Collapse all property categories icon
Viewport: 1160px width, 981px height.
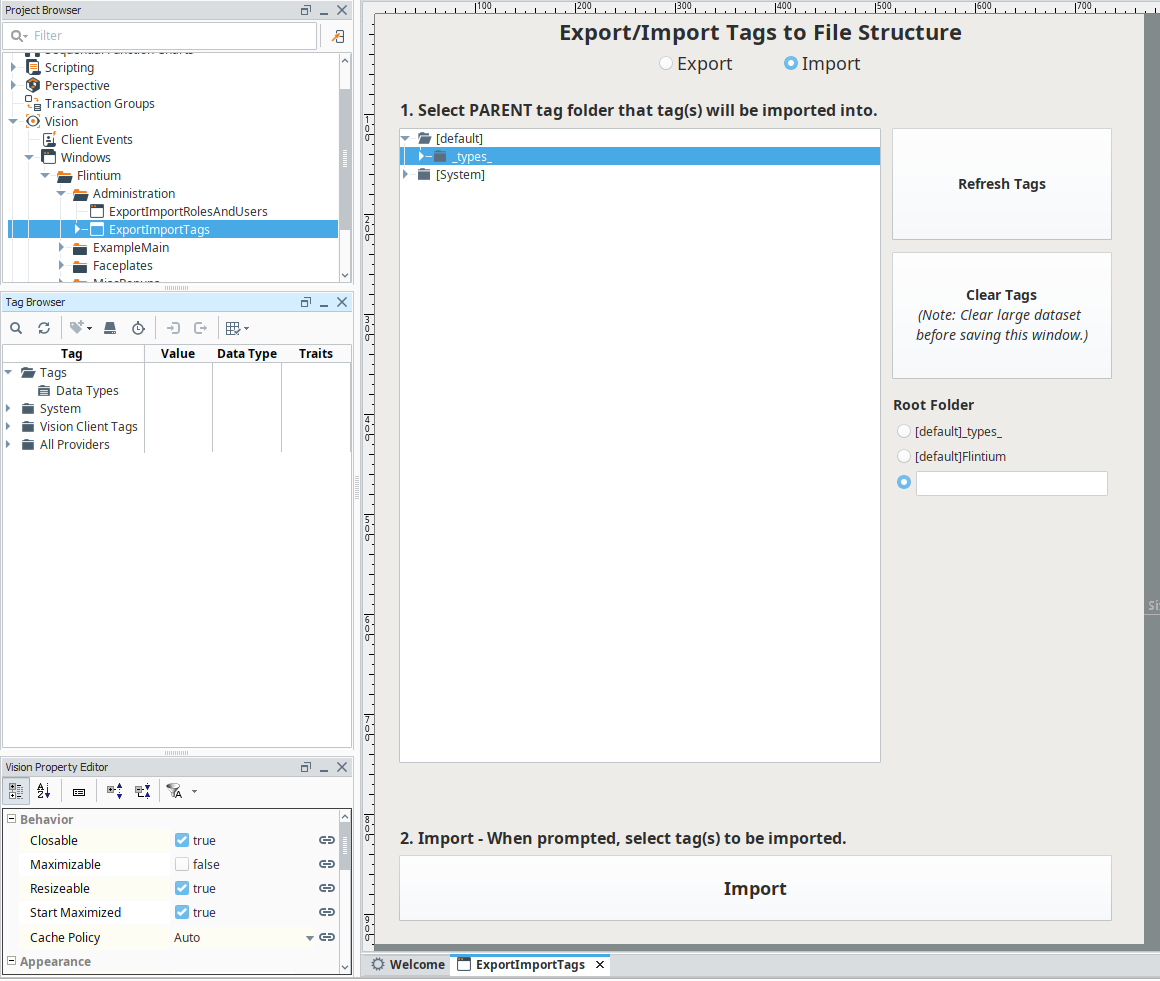[x=143, y=791]
